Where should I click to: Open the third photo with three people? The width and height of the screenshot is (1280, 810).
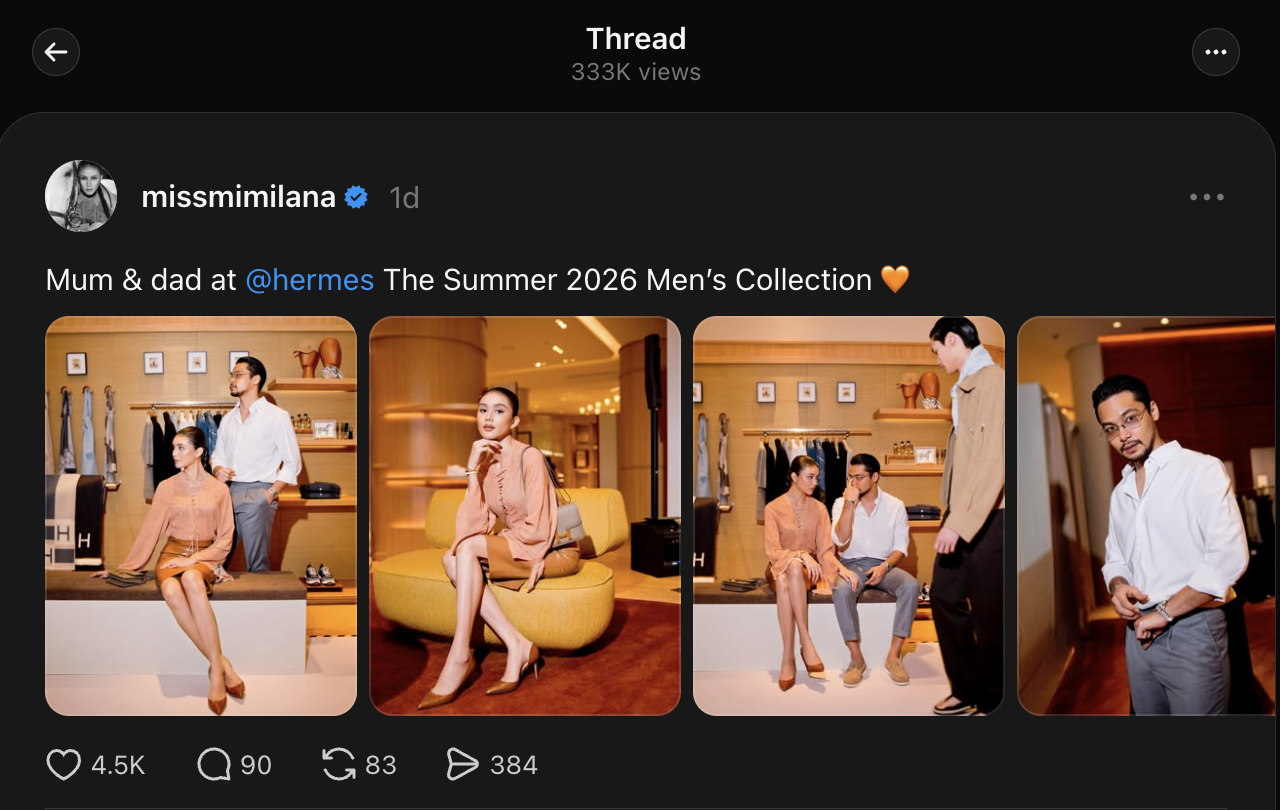[848, 516]
